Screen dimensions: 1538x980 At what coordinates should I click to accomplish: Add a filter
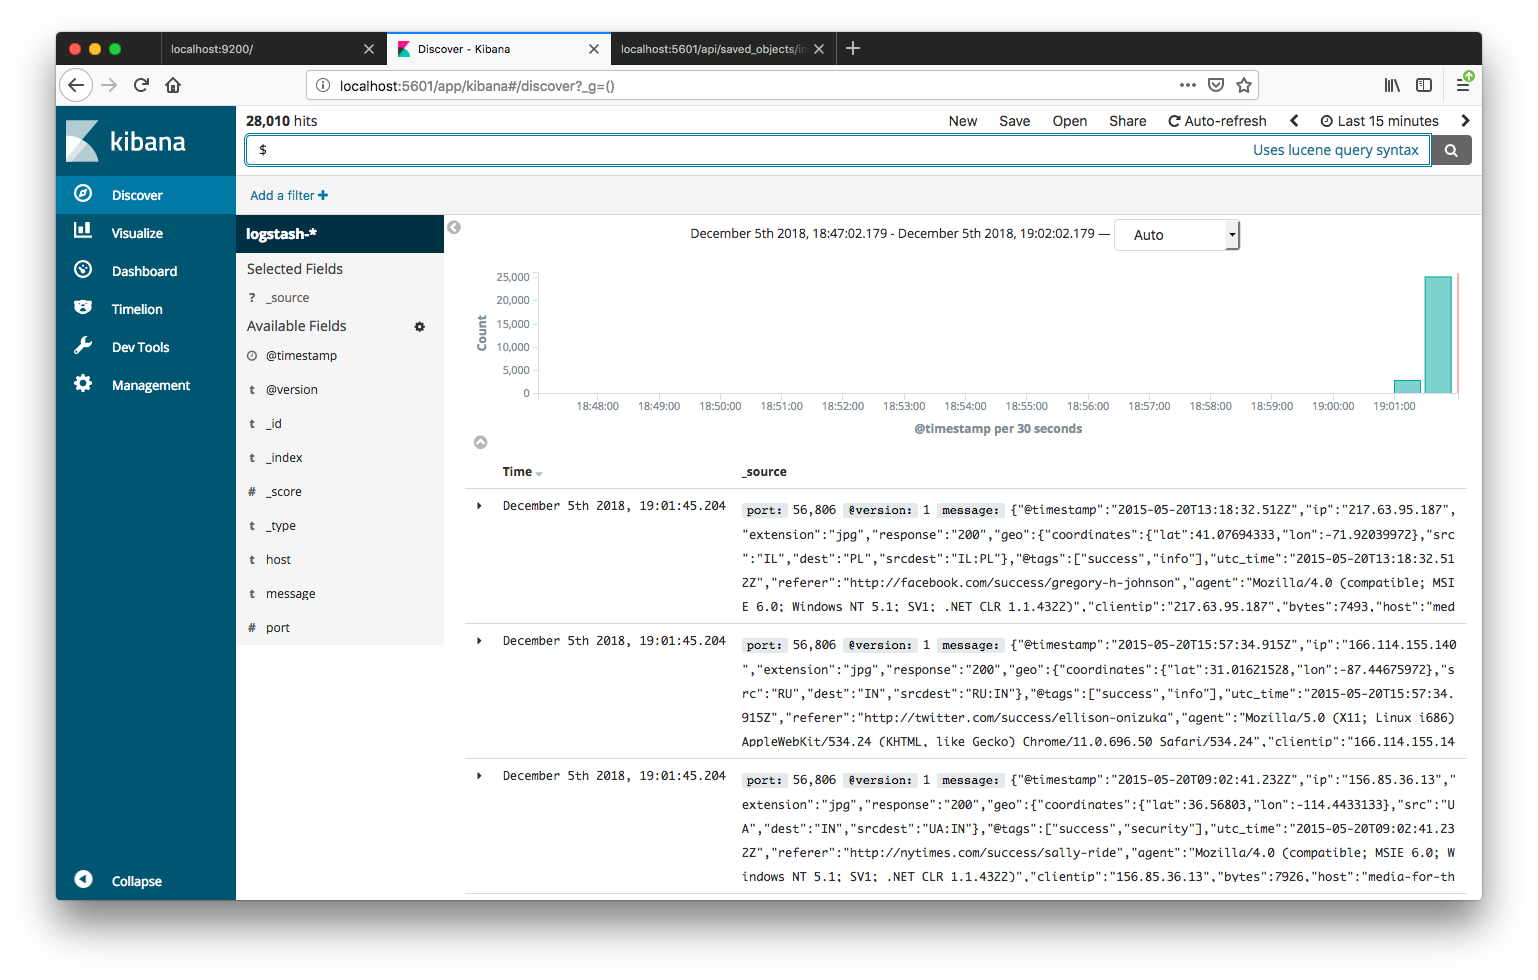(x=289, y=195)
